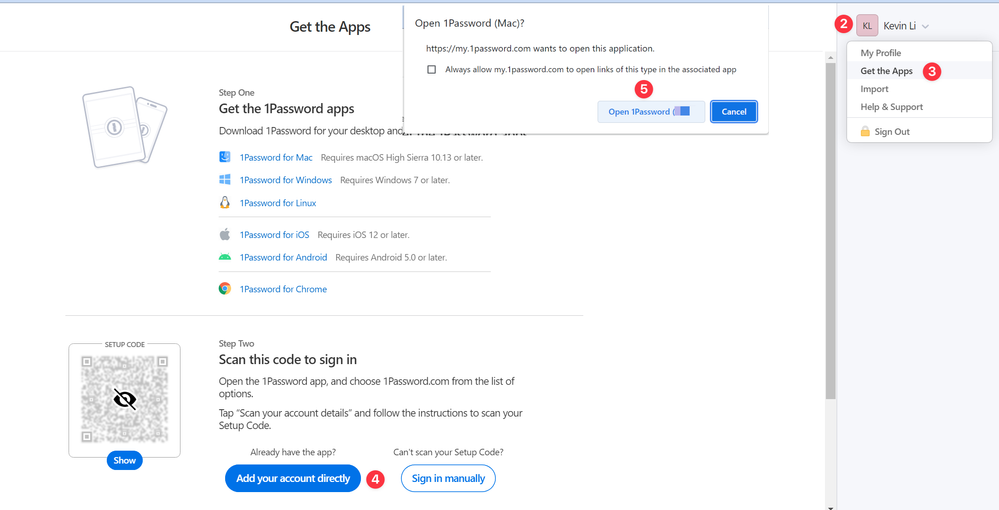This screenshot has width=999, height=510.
Task: Click Add your account directly button
Action: [293, 479]
